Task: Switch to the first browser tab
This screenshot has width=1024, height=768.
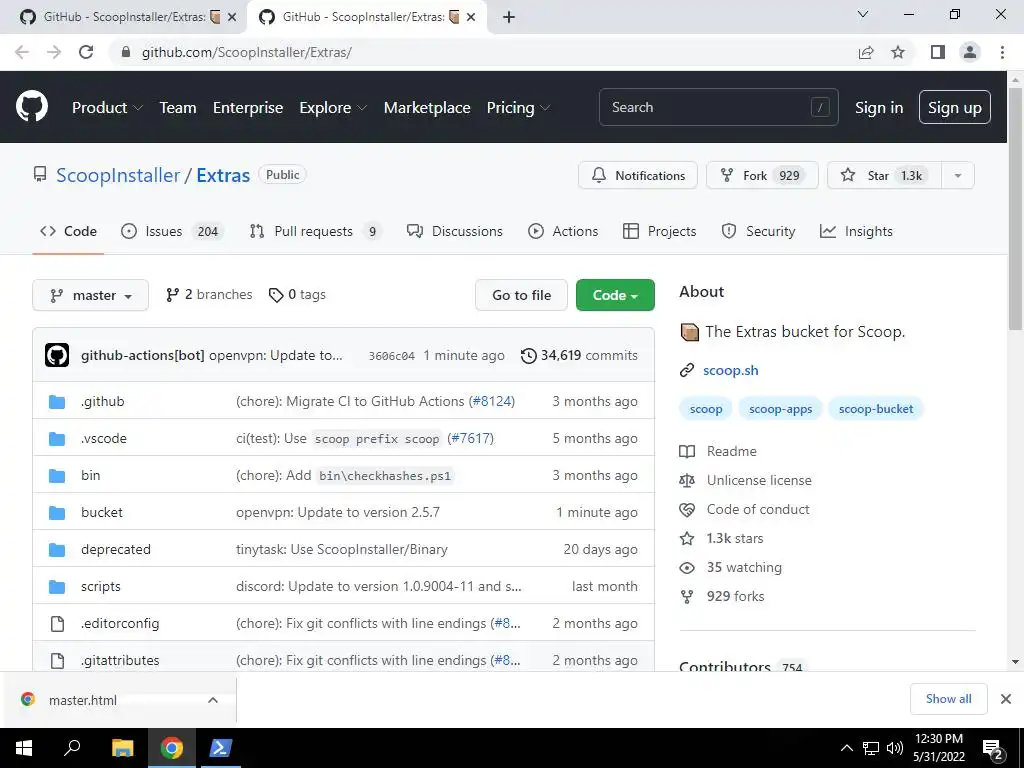Action: (x=124, y=17)
